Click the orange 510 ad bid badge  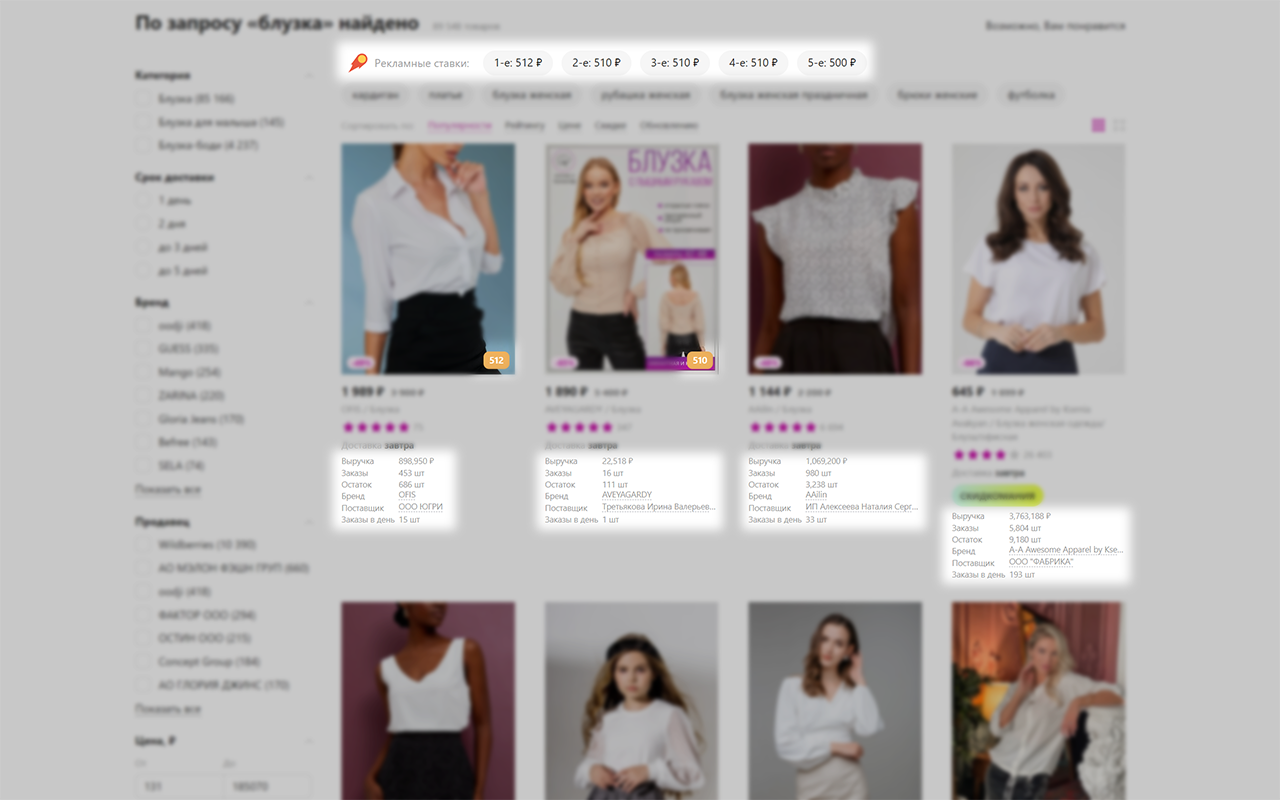tap(700, 360)
